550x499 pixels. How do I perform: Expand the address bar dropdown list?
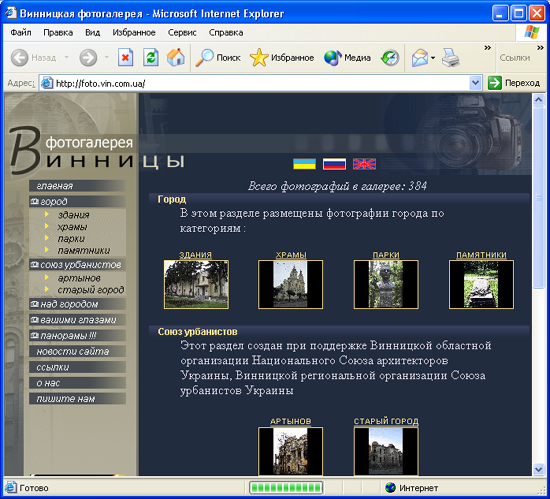tap(475, 83)
